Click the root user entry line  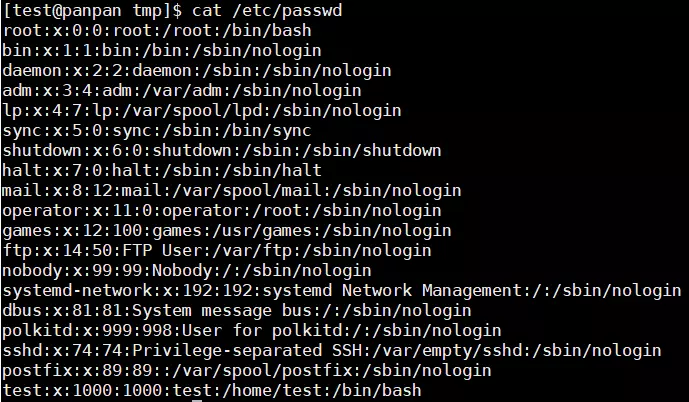point(157,31)
